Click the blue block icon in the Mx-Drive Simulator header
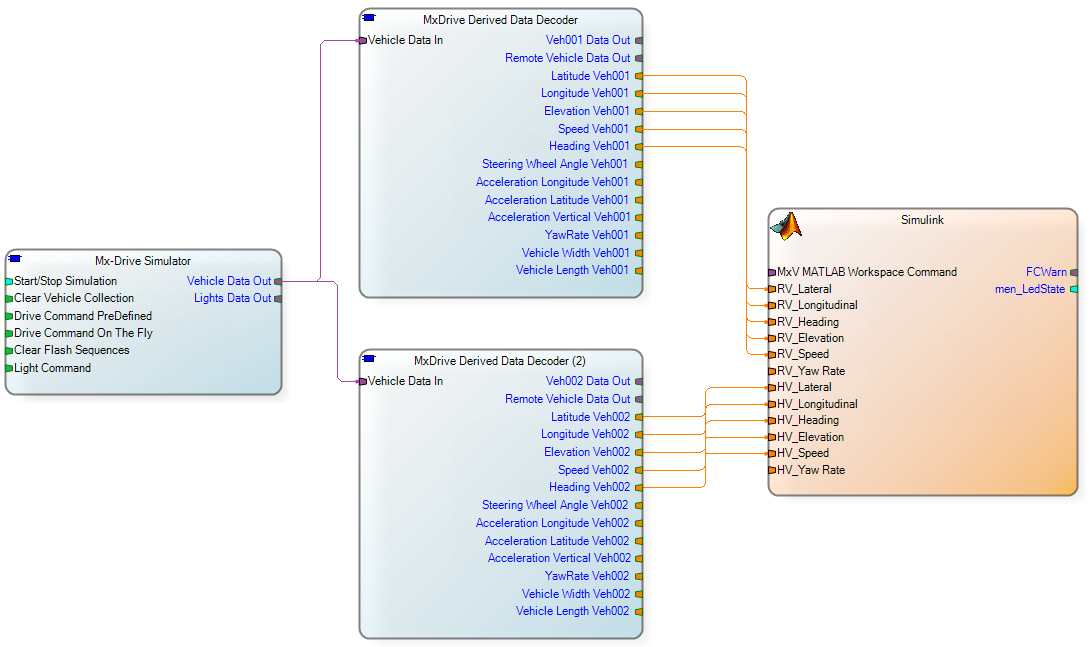The height and width of the screenshot is (647, 1091). coord(15,259)
